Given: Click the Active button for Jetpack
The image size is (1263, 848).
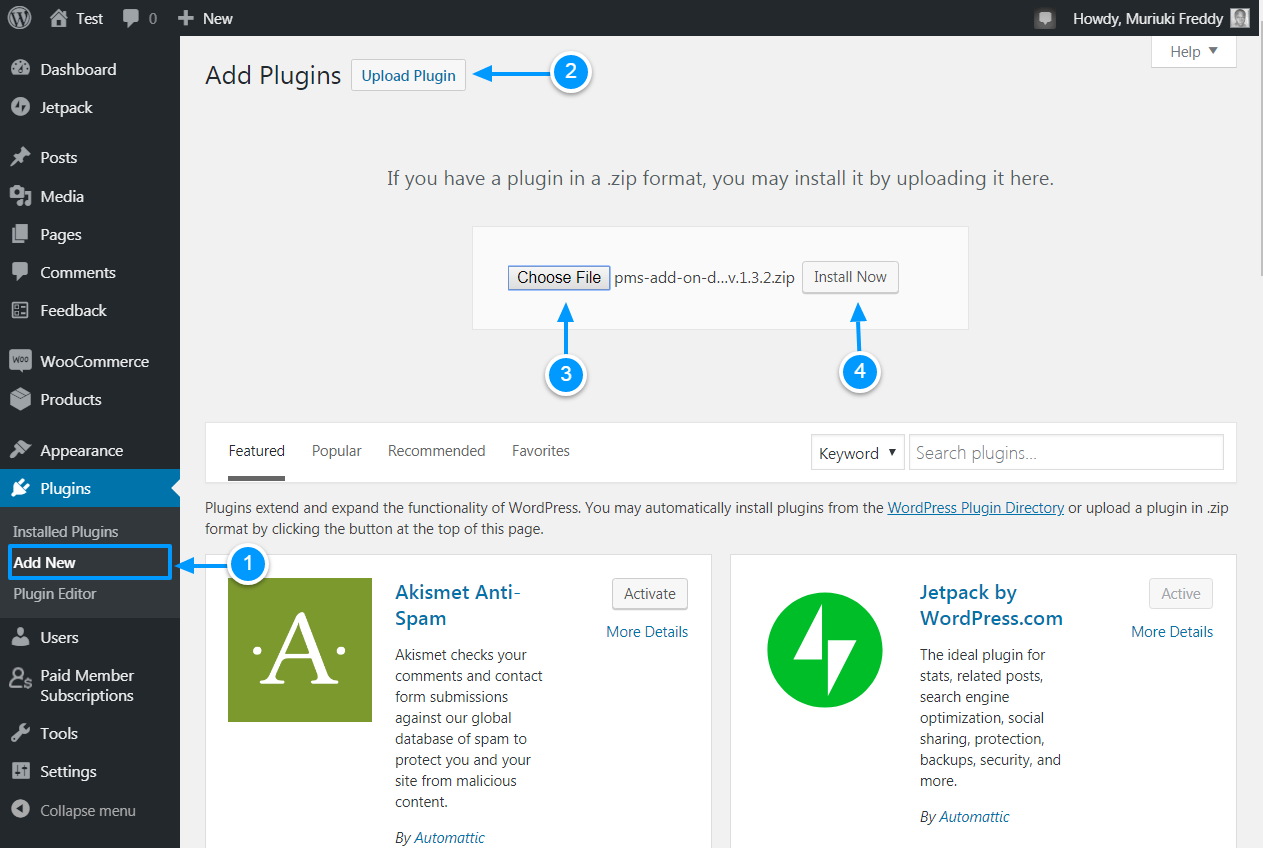Looking at the screenshot, I should (x=1181, y=593).
